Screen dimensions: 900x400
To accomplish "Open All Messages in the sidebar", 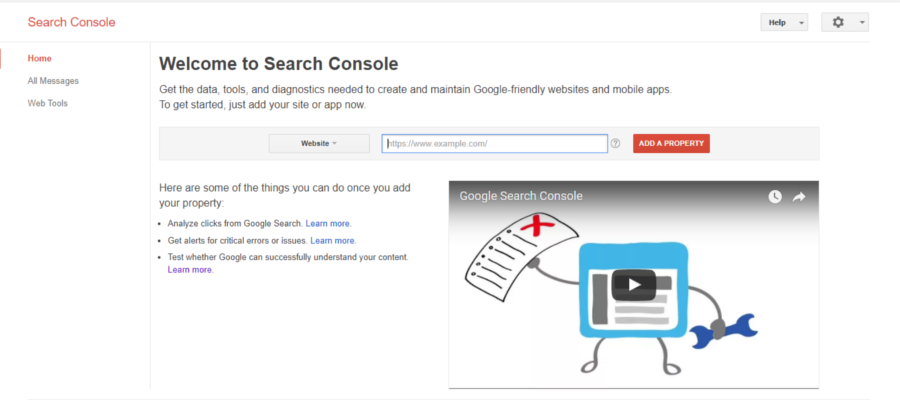I will [x=53, y=81].
